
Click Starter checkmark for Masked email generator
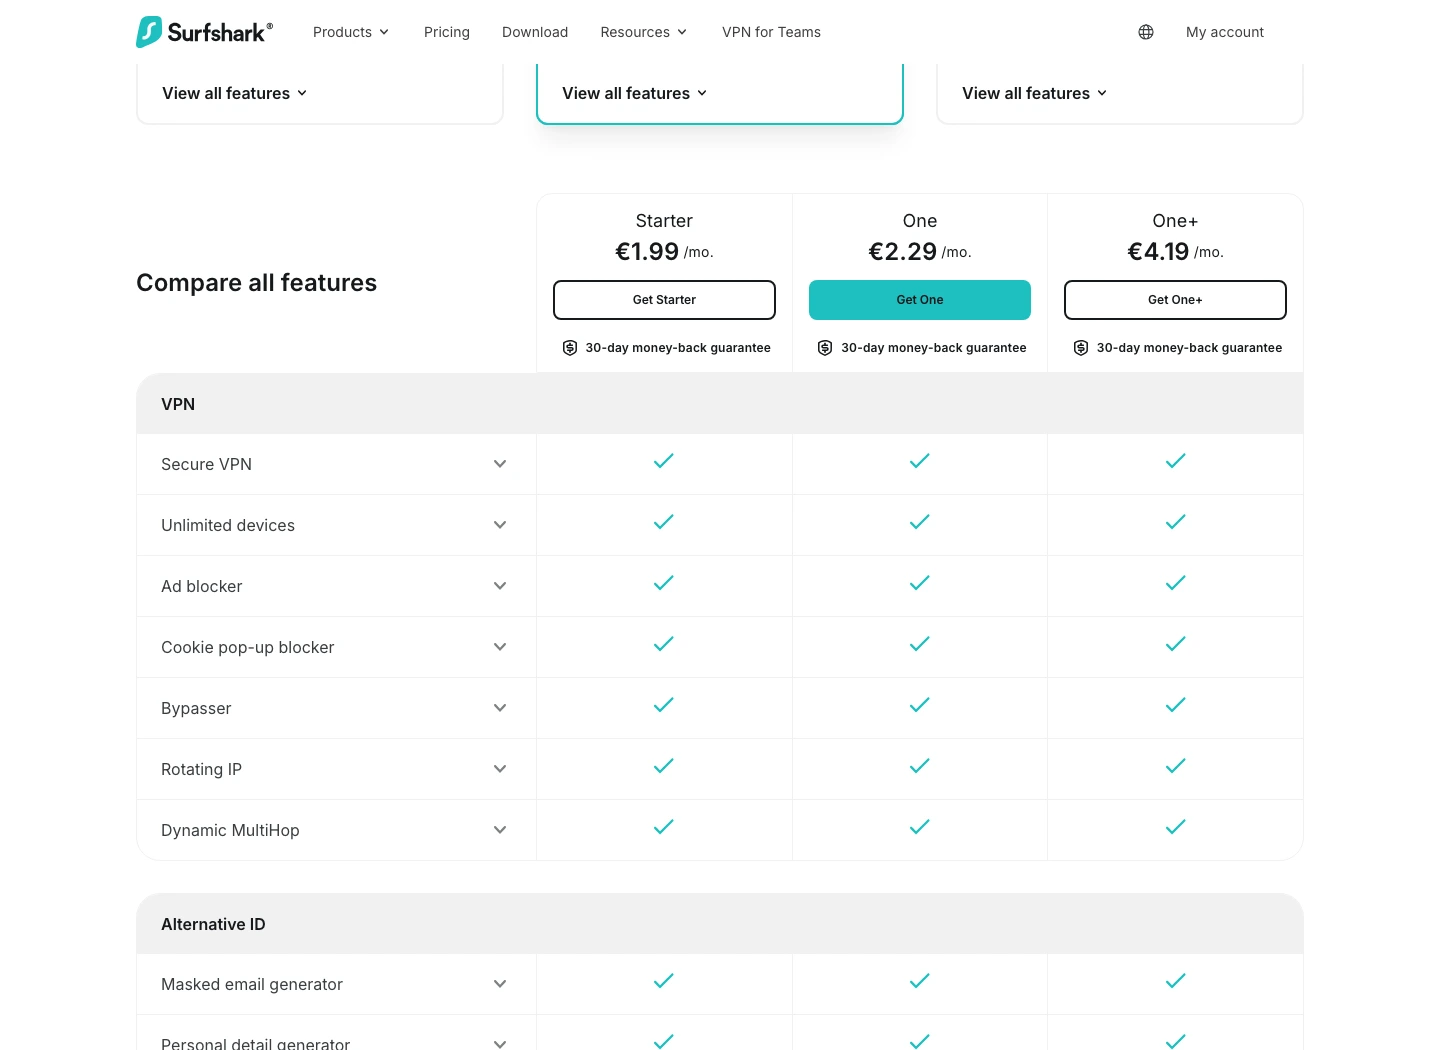pyautogui.click(x=664, y=981)
